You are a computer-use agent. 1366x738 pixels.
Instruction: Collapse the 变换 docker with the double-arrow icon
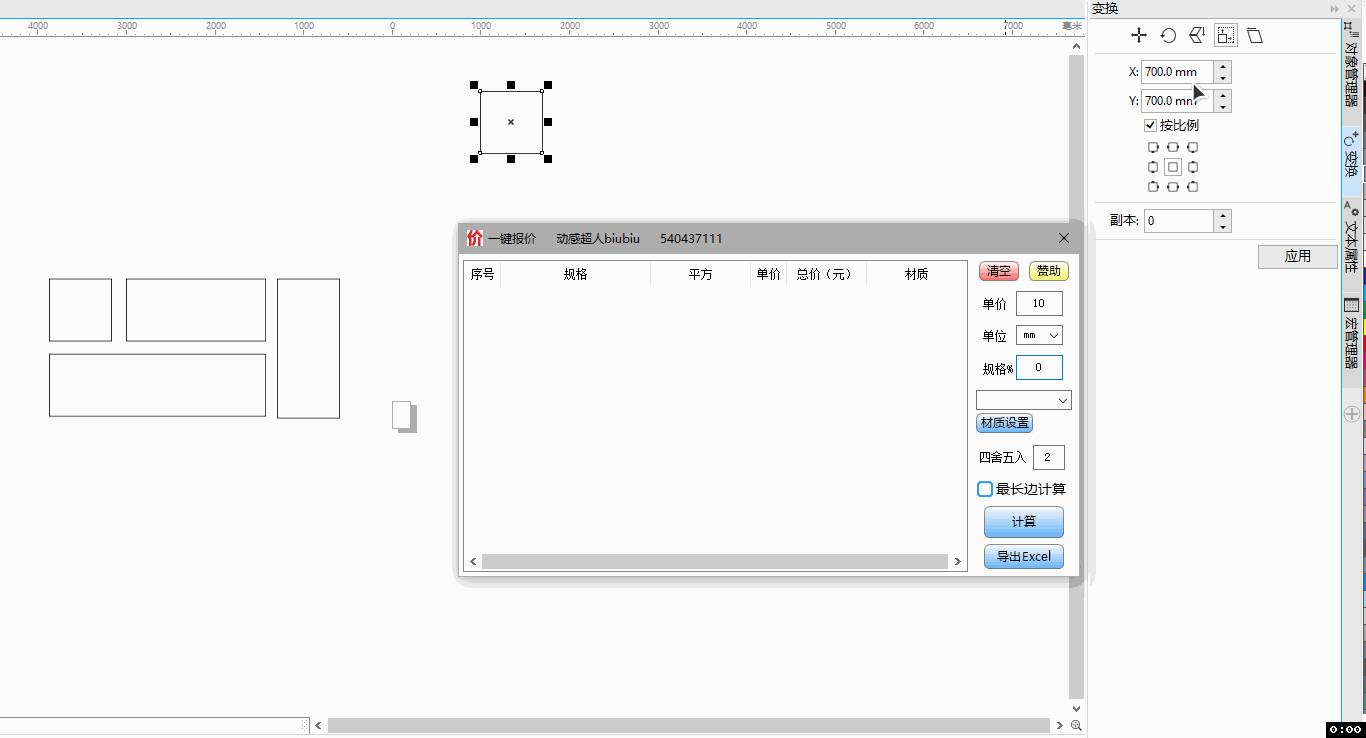point(1335,8)
